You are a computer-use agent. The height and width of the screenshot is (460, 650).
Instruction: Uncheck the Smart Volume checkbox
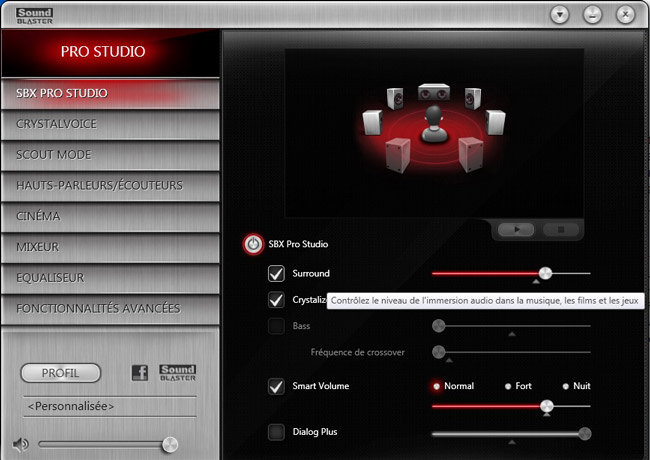276,386
